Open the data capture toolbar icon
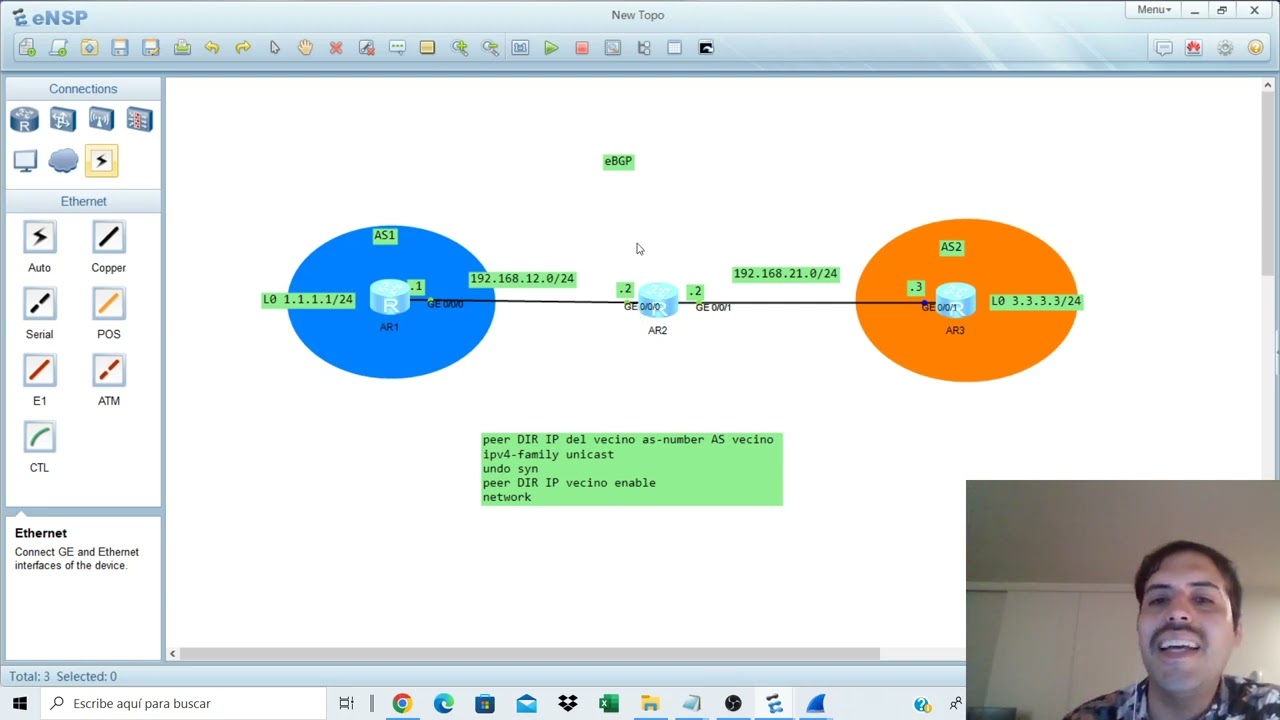 [x=613, y=48]
